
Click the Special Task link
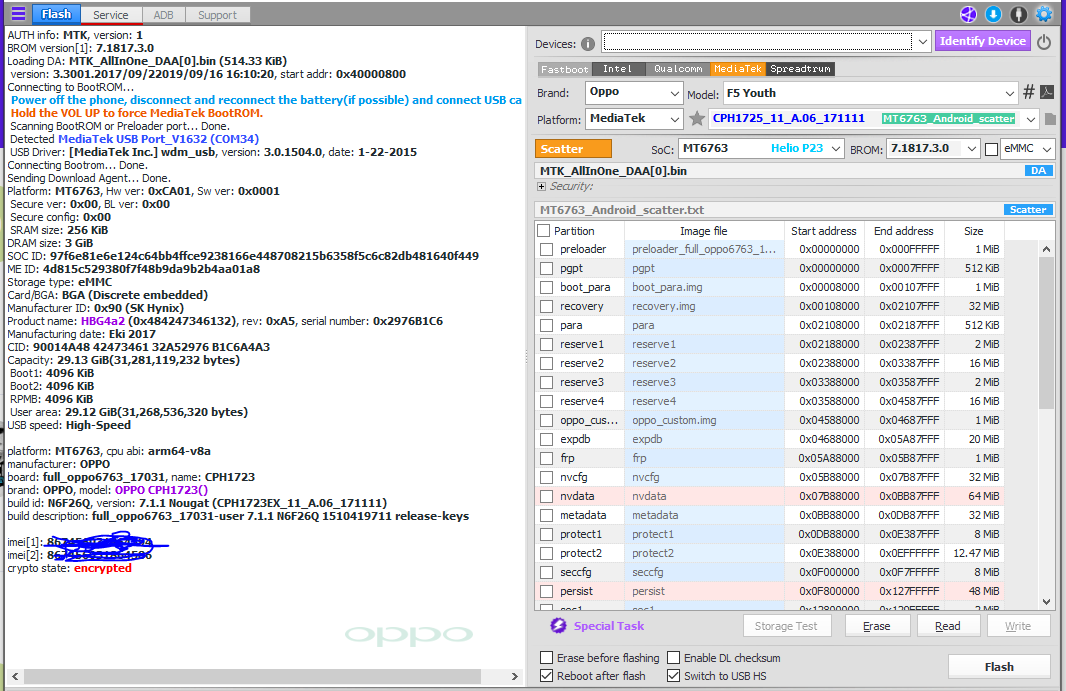pos(608,626)
